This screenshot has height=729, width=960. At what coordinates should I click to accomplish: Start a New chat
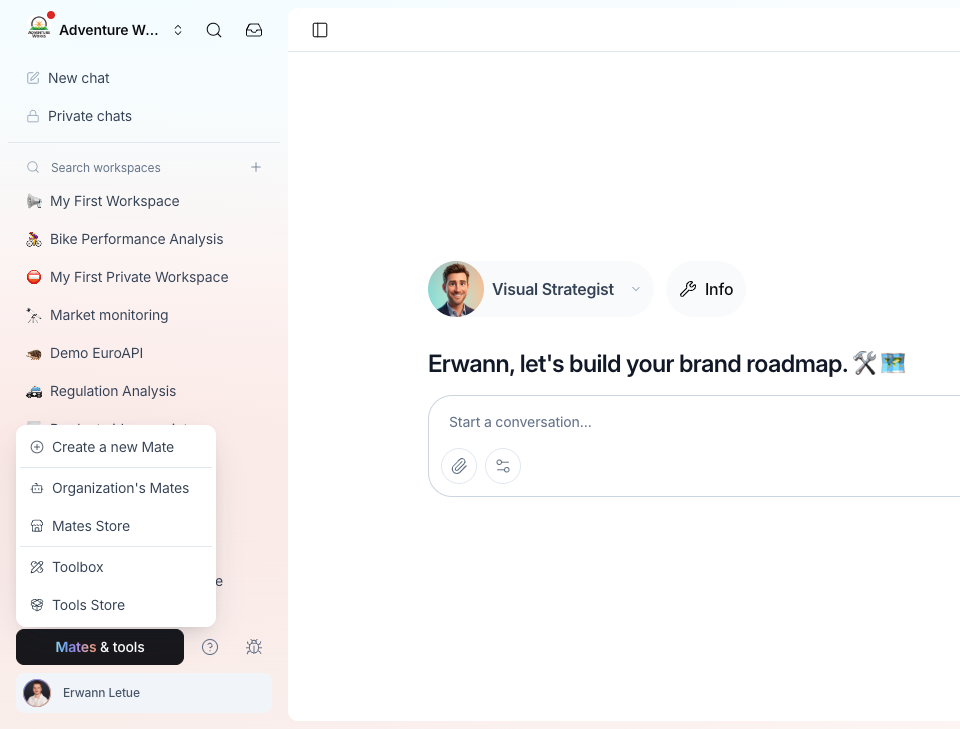tap(144, 78)
